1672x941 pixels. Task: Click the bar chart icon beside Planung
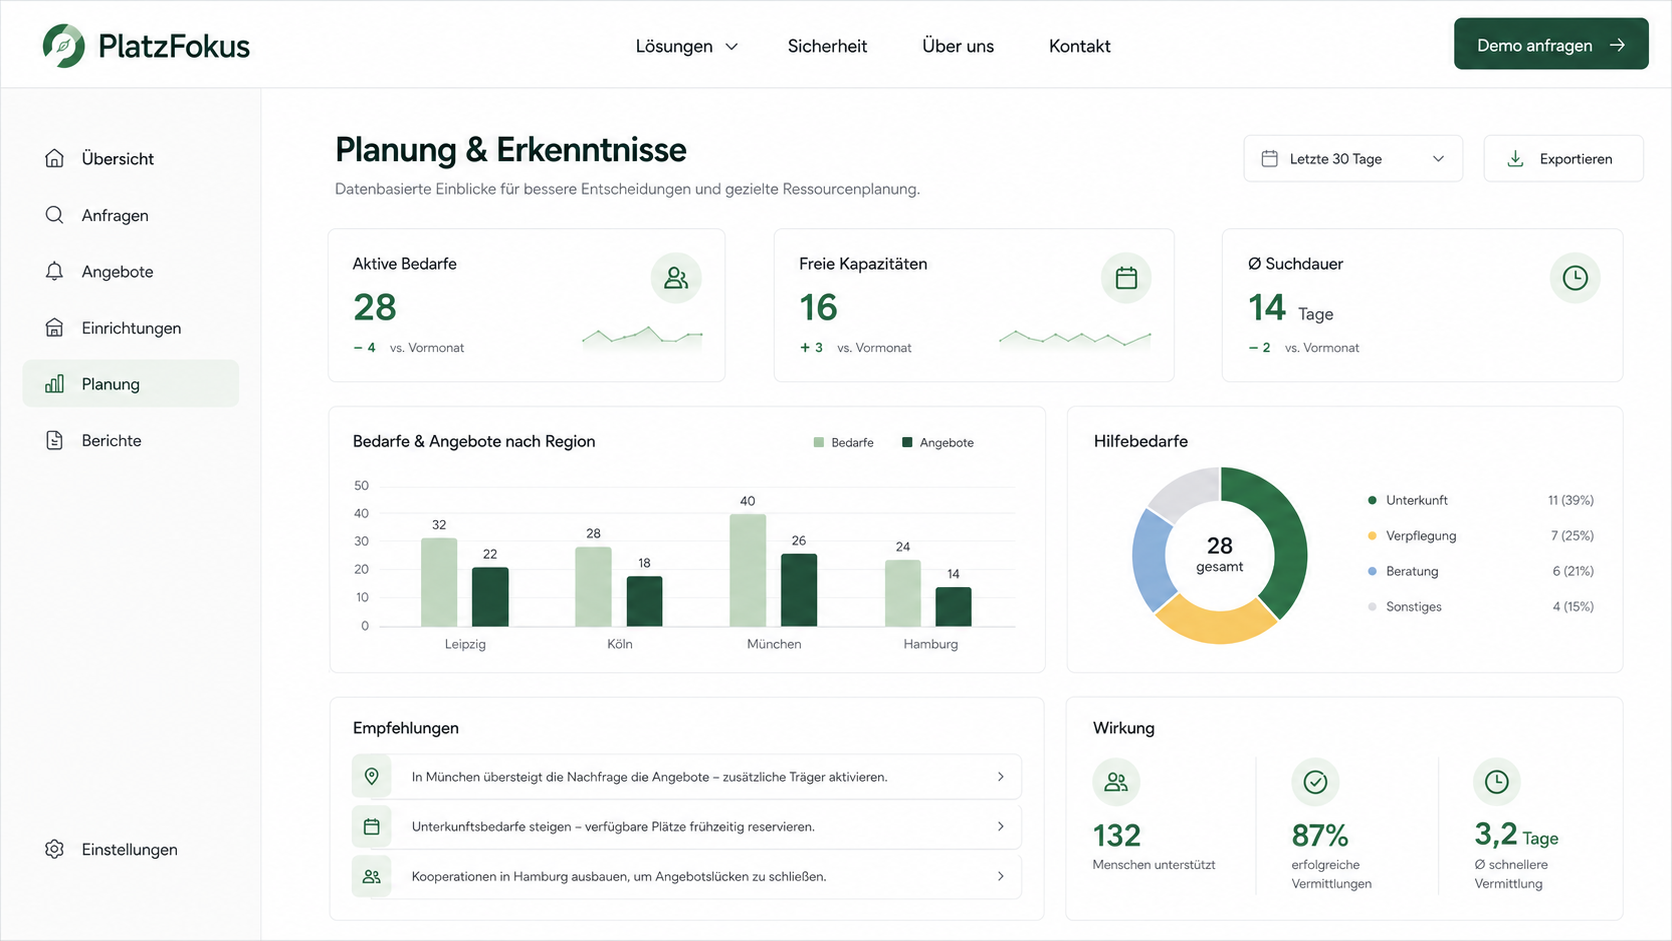click(x=54, y=384)
